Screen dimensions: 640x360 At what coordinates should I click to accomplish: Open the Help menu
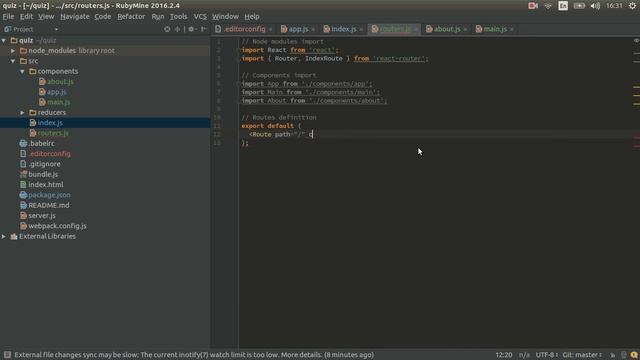point(252,17)
